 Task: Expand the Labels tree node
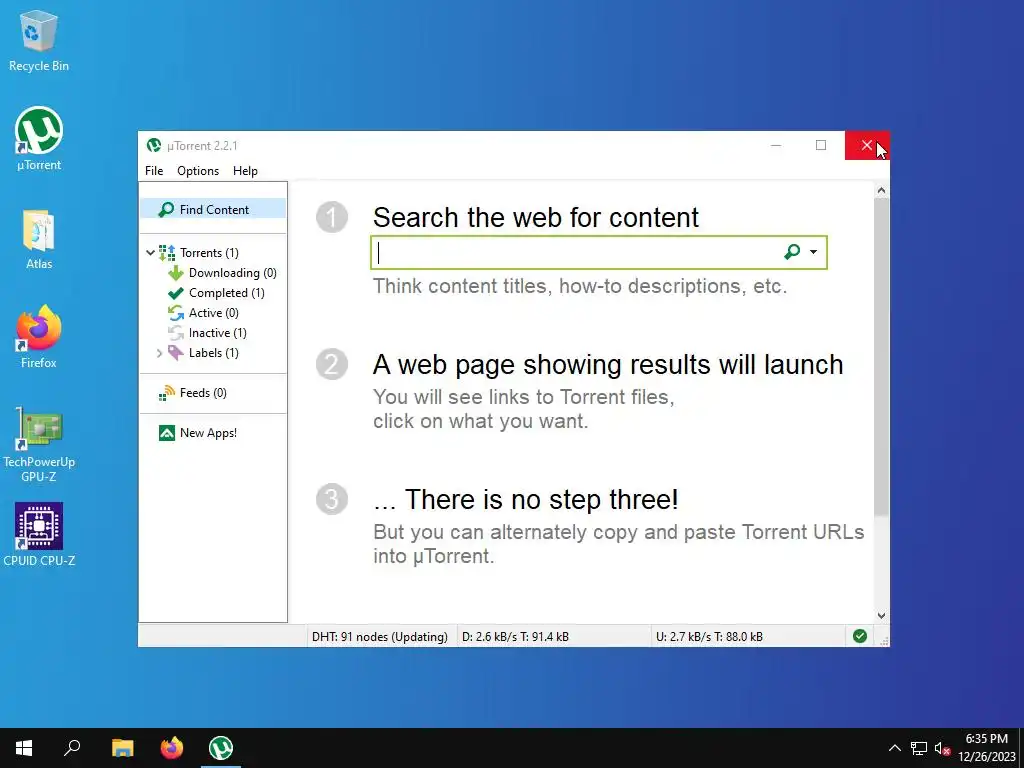pyautogui.click(x=159, y=353)
